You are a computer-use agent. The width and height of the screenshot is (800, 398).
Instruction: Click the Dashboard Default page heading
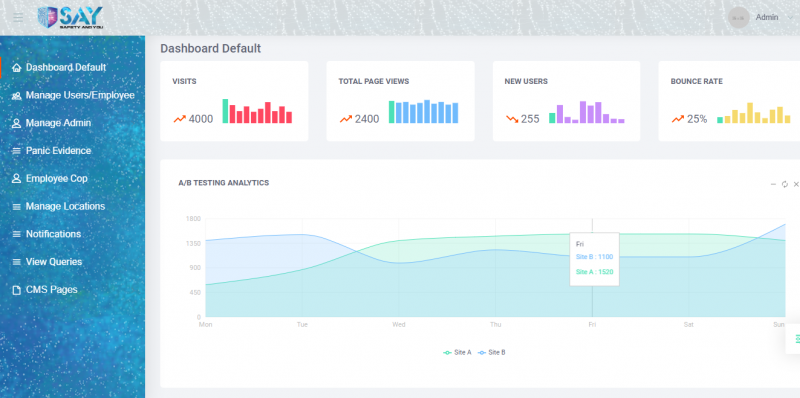tap(211, 48)
